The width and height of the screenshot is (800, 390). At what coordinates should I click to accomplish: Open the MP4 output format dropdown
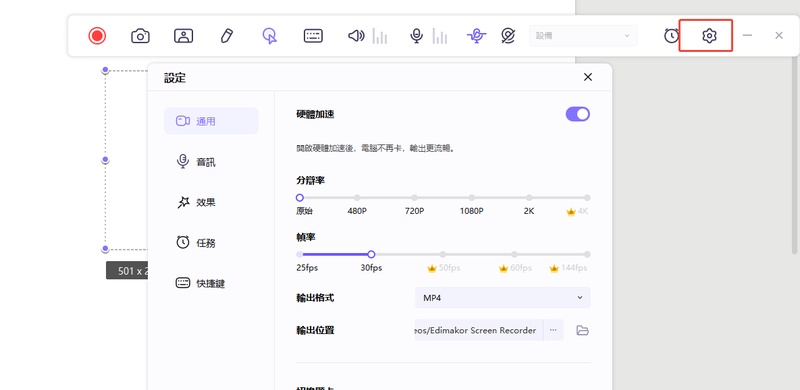tap(503, 298)
